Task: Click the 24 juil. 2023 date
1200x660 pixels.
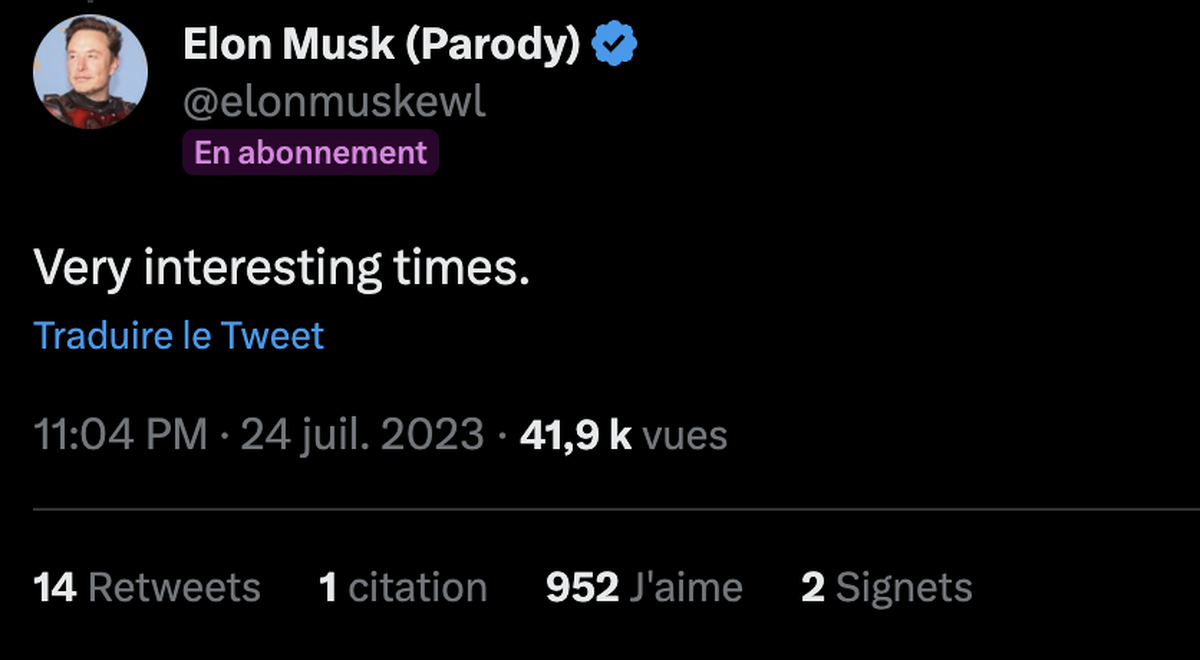Action: click(x=362, y=435)
